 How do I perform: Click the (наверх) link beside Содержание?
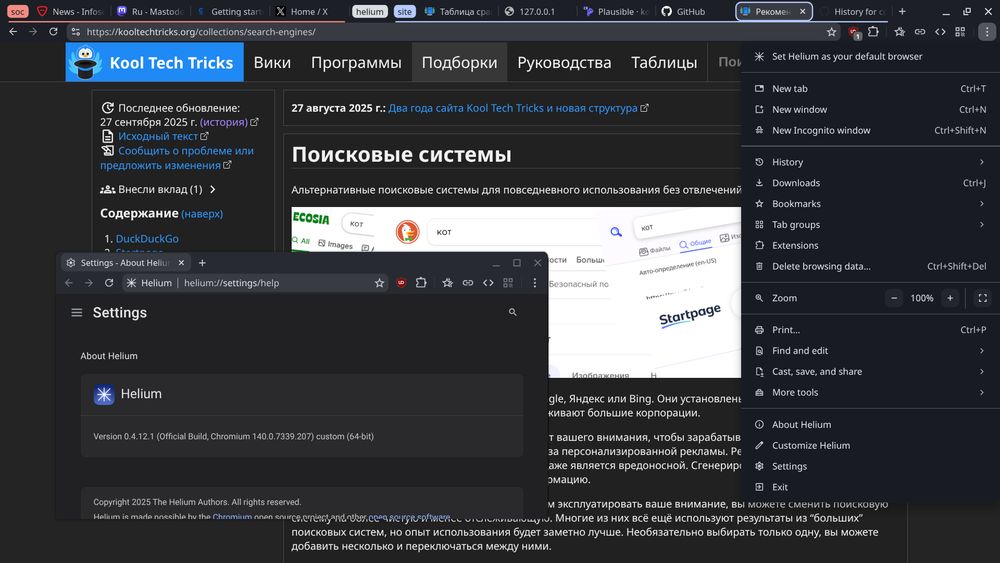pyautogui.click(x=202, y=214)
